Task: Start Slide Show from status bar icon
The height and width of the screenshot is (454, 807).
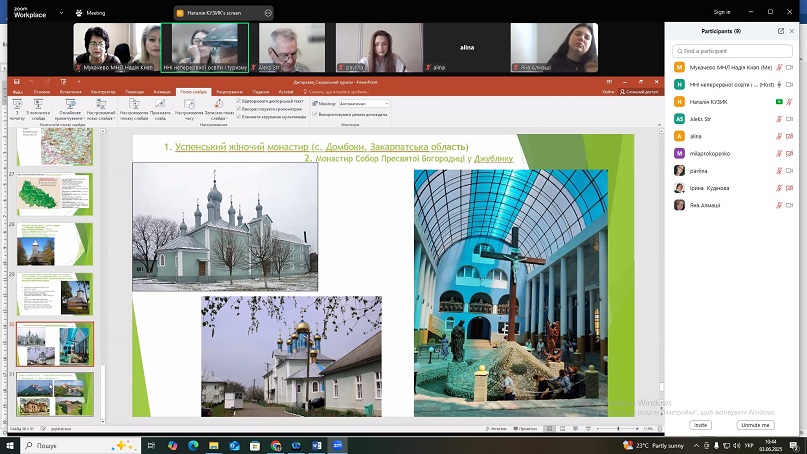Action: [588, 428]
